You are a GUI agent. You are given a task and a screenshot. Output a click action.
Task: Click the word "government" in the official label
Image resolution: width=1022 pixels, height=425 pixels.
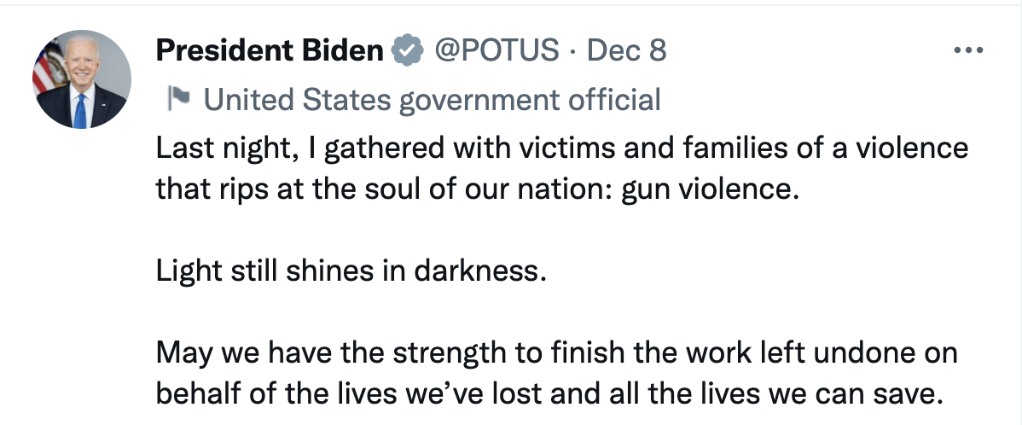(x=476, y=99)
